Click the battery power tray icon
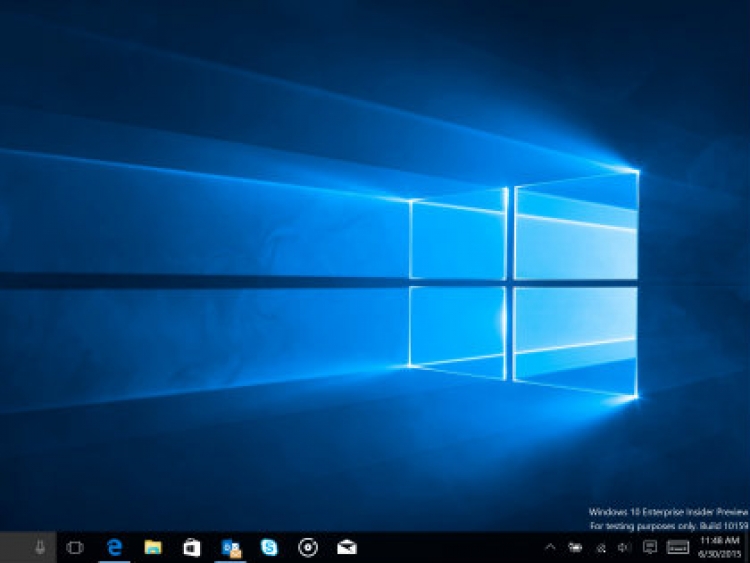Image resolution: width=750 pixels, height=563 pixels. [575, 547]
